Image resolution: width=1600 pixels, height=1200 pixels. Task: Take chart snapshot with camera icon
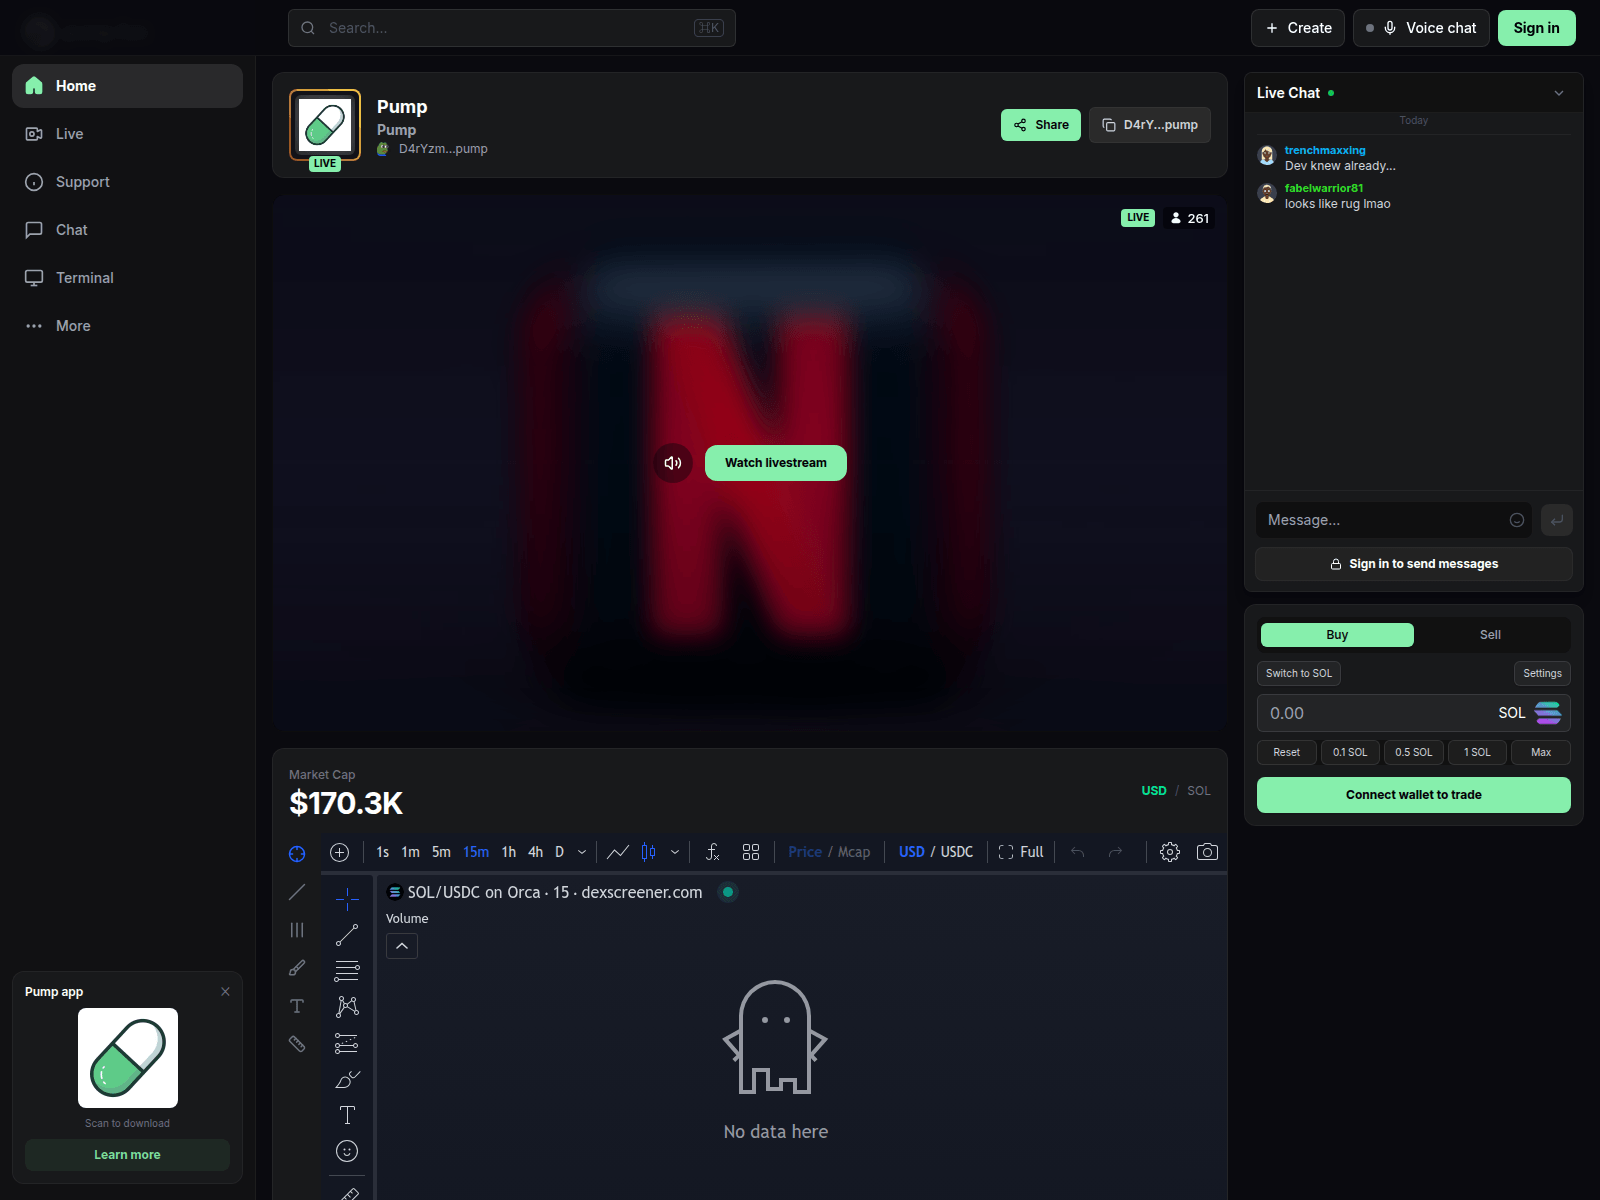(x=1207, y=852)
